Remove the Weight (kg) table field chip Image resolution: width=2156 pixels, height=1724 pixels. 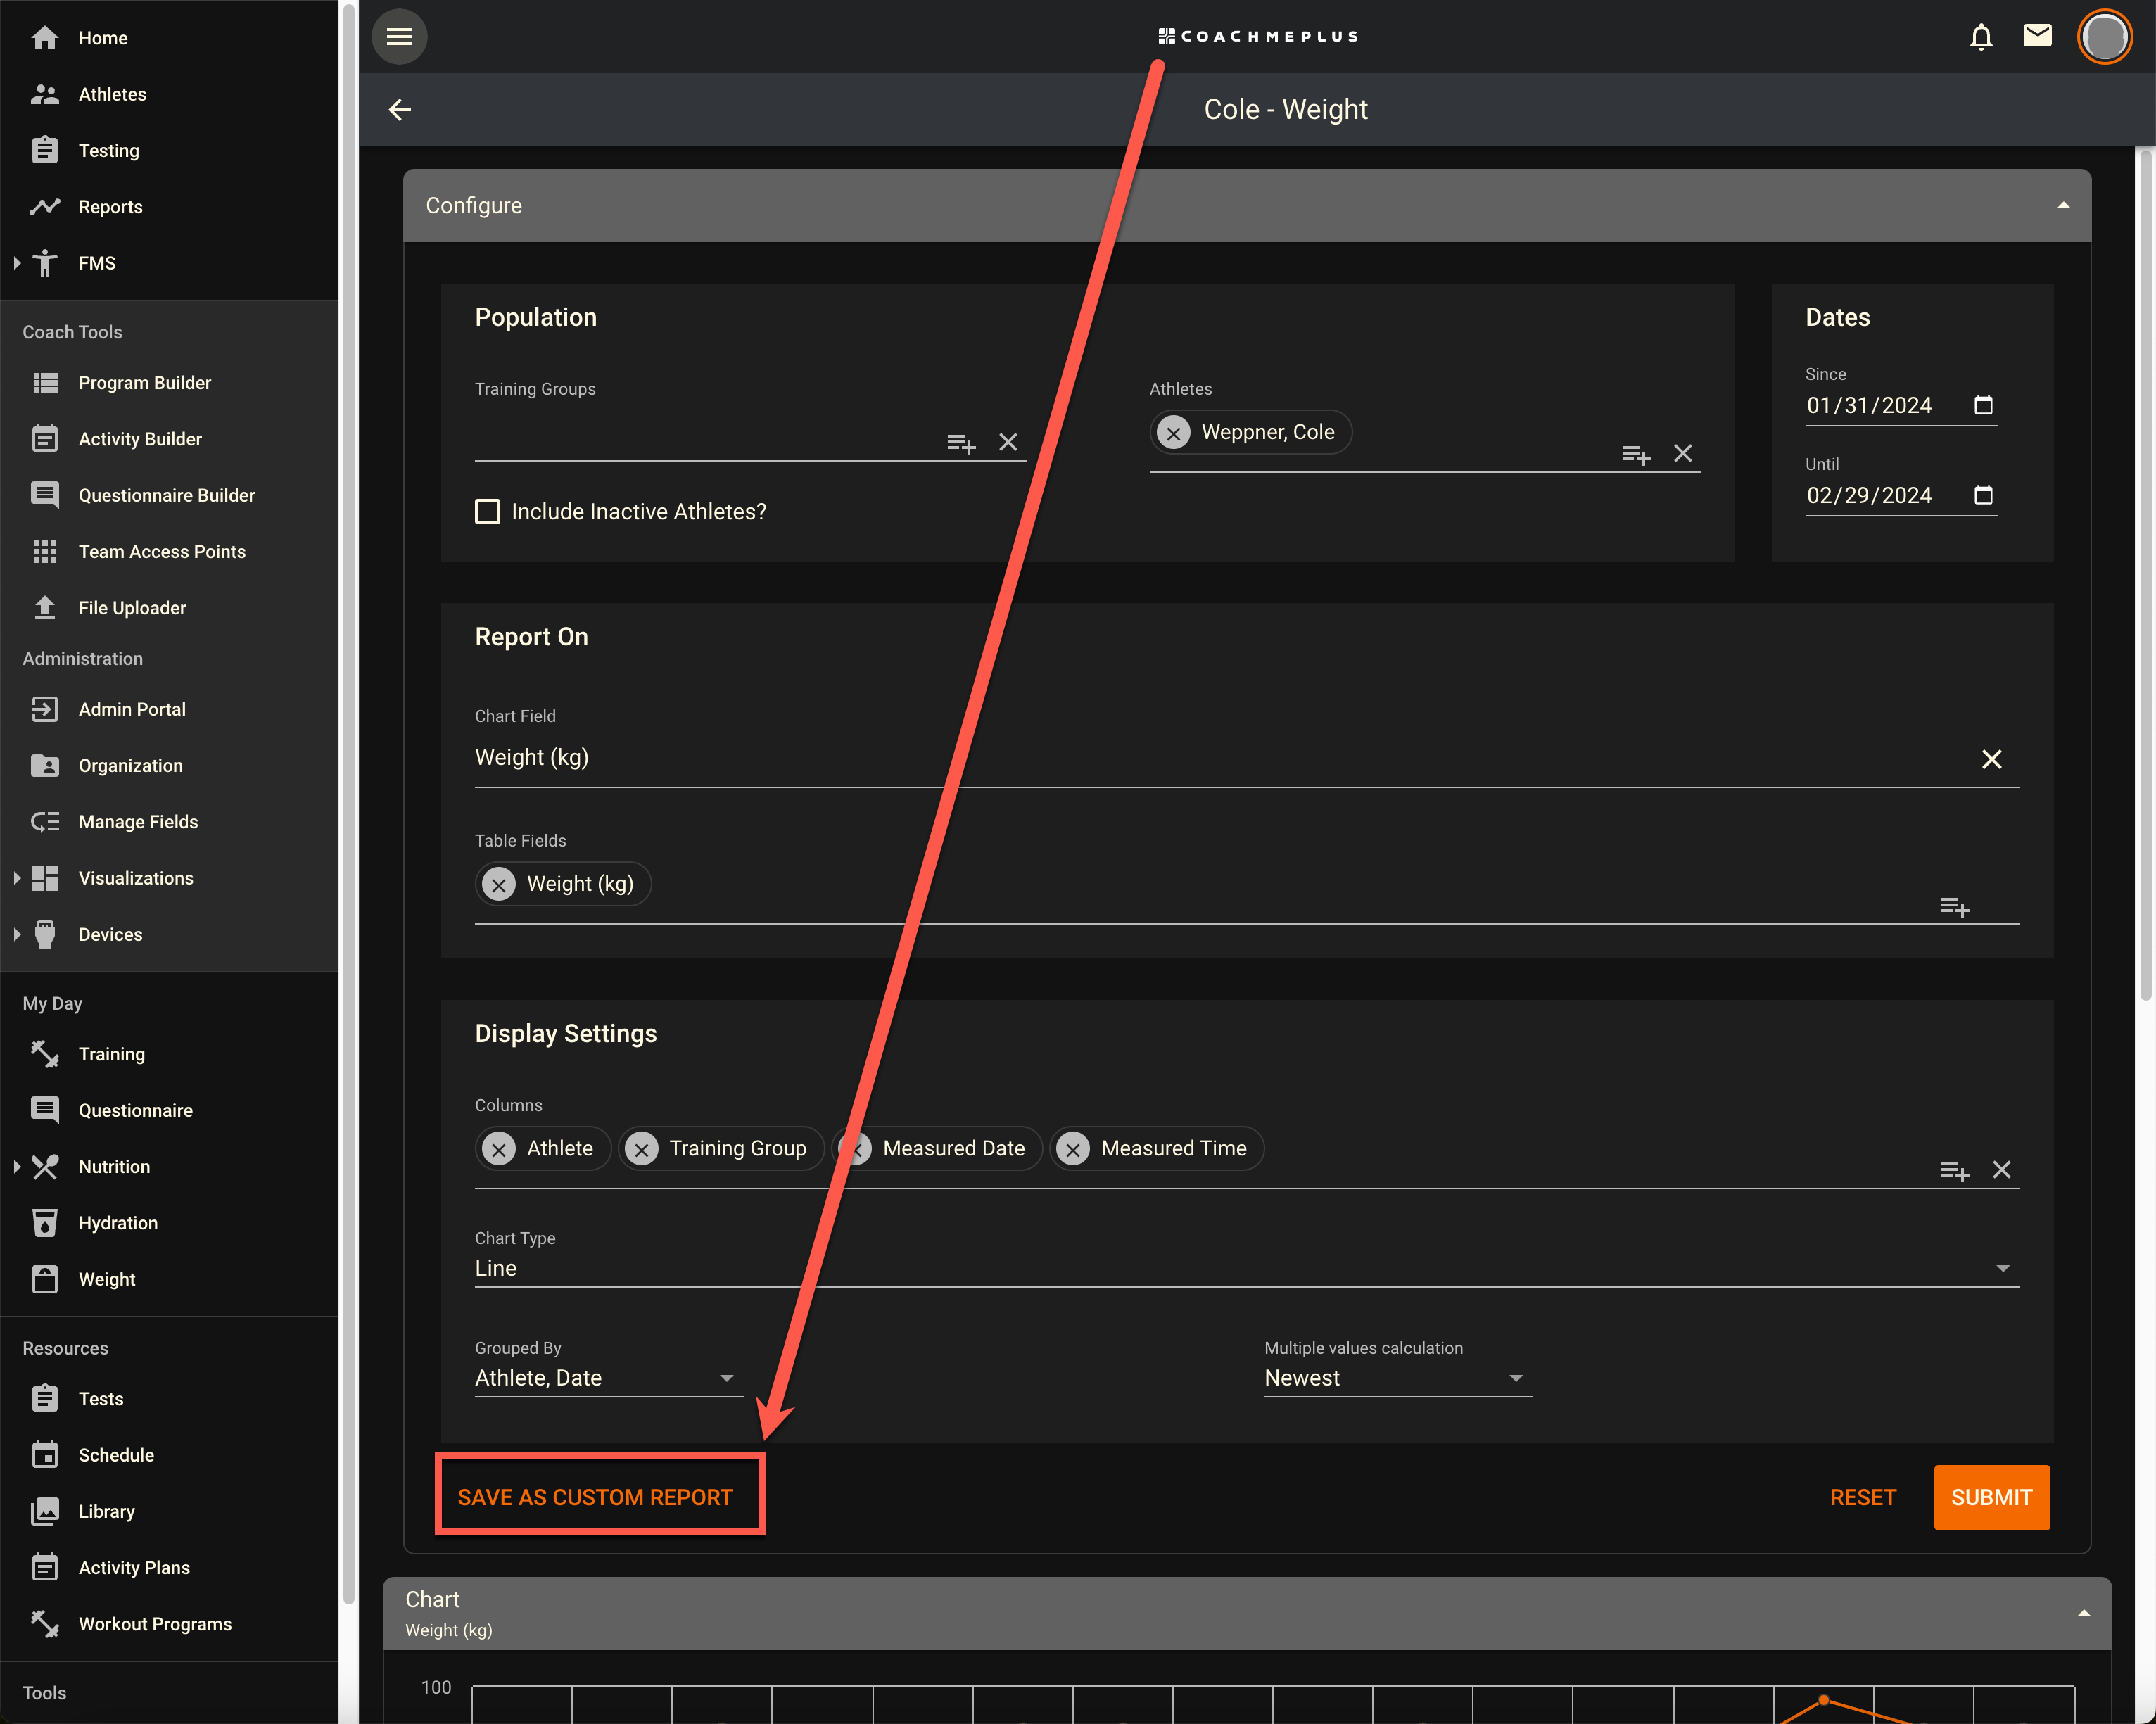[498, 885]
